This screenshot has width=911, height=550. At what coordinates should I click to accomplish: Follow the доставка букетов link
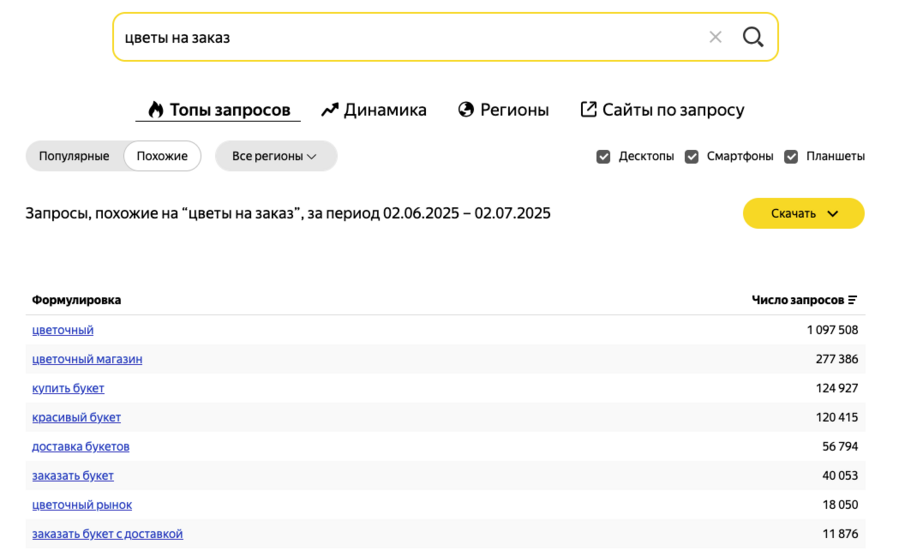[81, 446]
